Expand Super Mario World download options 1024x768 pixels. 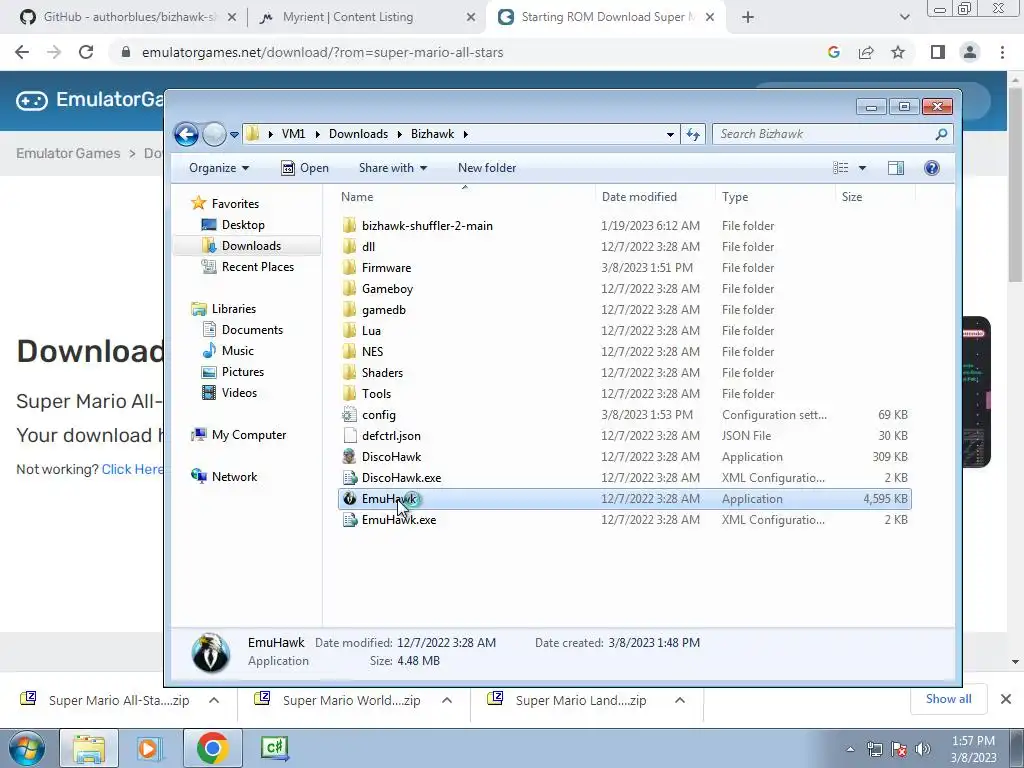tap(447, 700)
